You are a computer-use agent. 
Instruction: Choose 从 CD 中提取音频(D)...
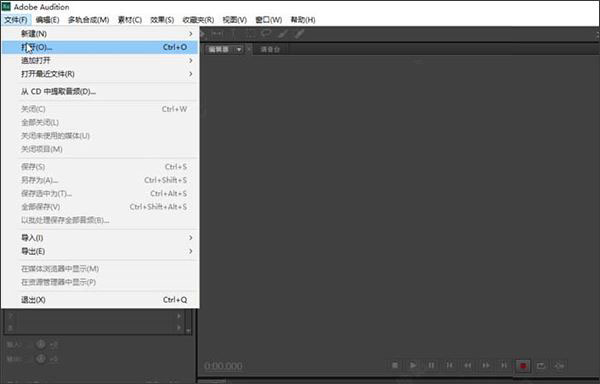point(100,91)
